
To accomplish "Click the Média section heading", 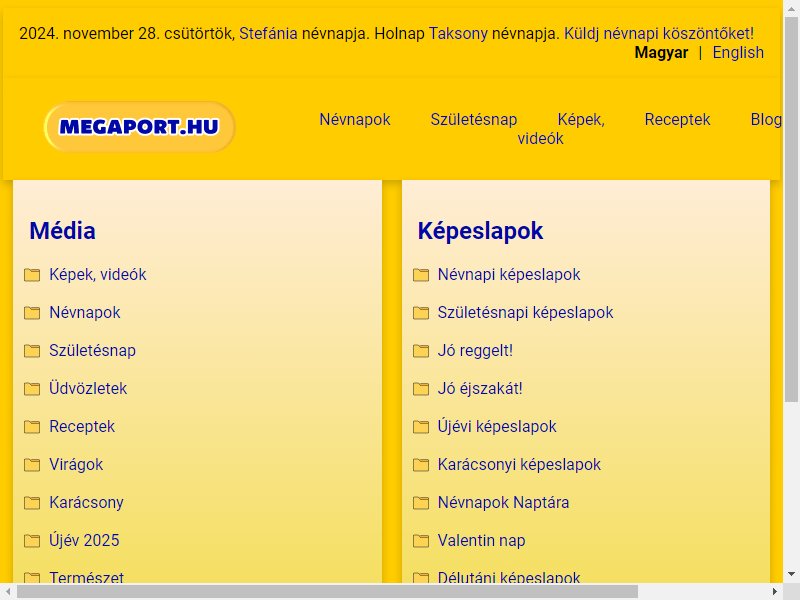I will (x=62, y=231).
